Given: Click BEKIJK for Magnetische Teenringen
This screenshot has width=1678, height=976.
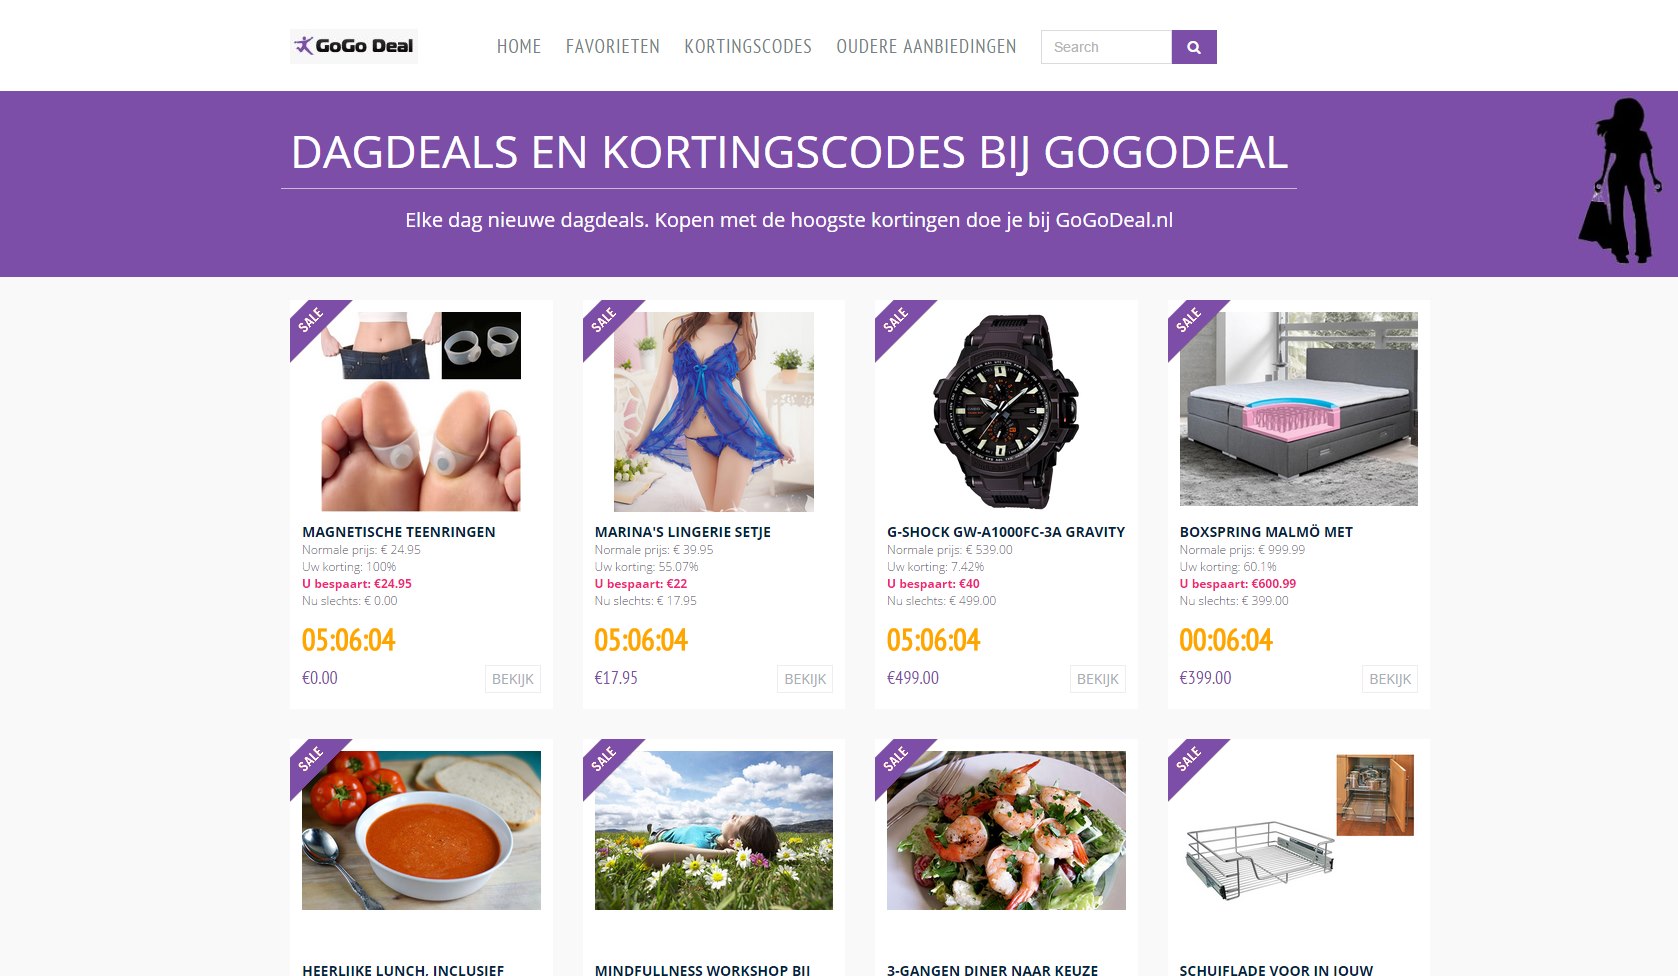Looking at the screenshot, I should click(513, 679).
